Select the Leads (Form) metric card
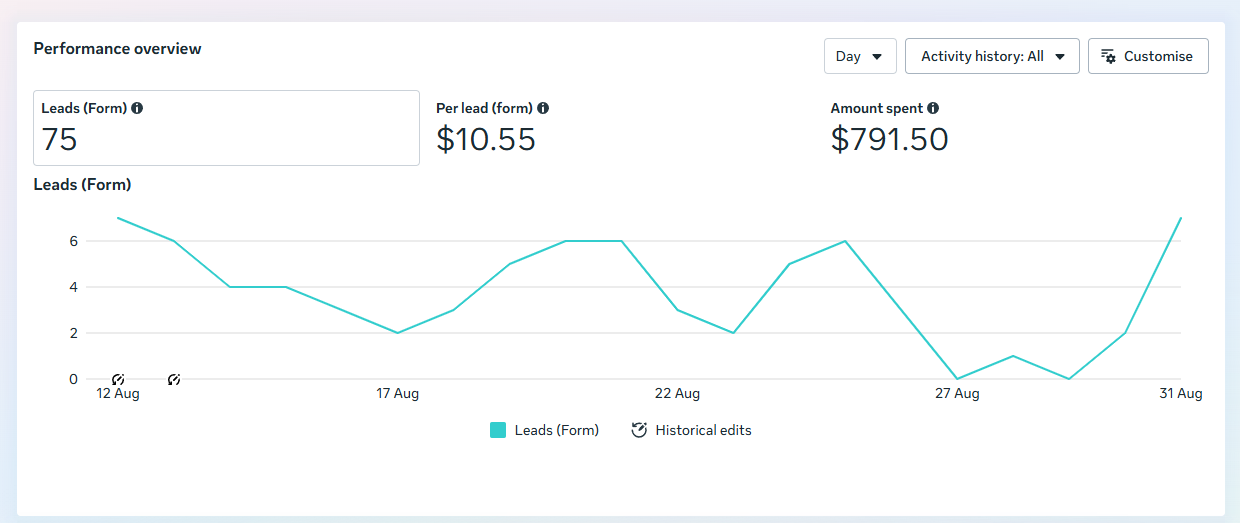Image resolution: width=1240 pixels, height=523 pixels. 226,128
